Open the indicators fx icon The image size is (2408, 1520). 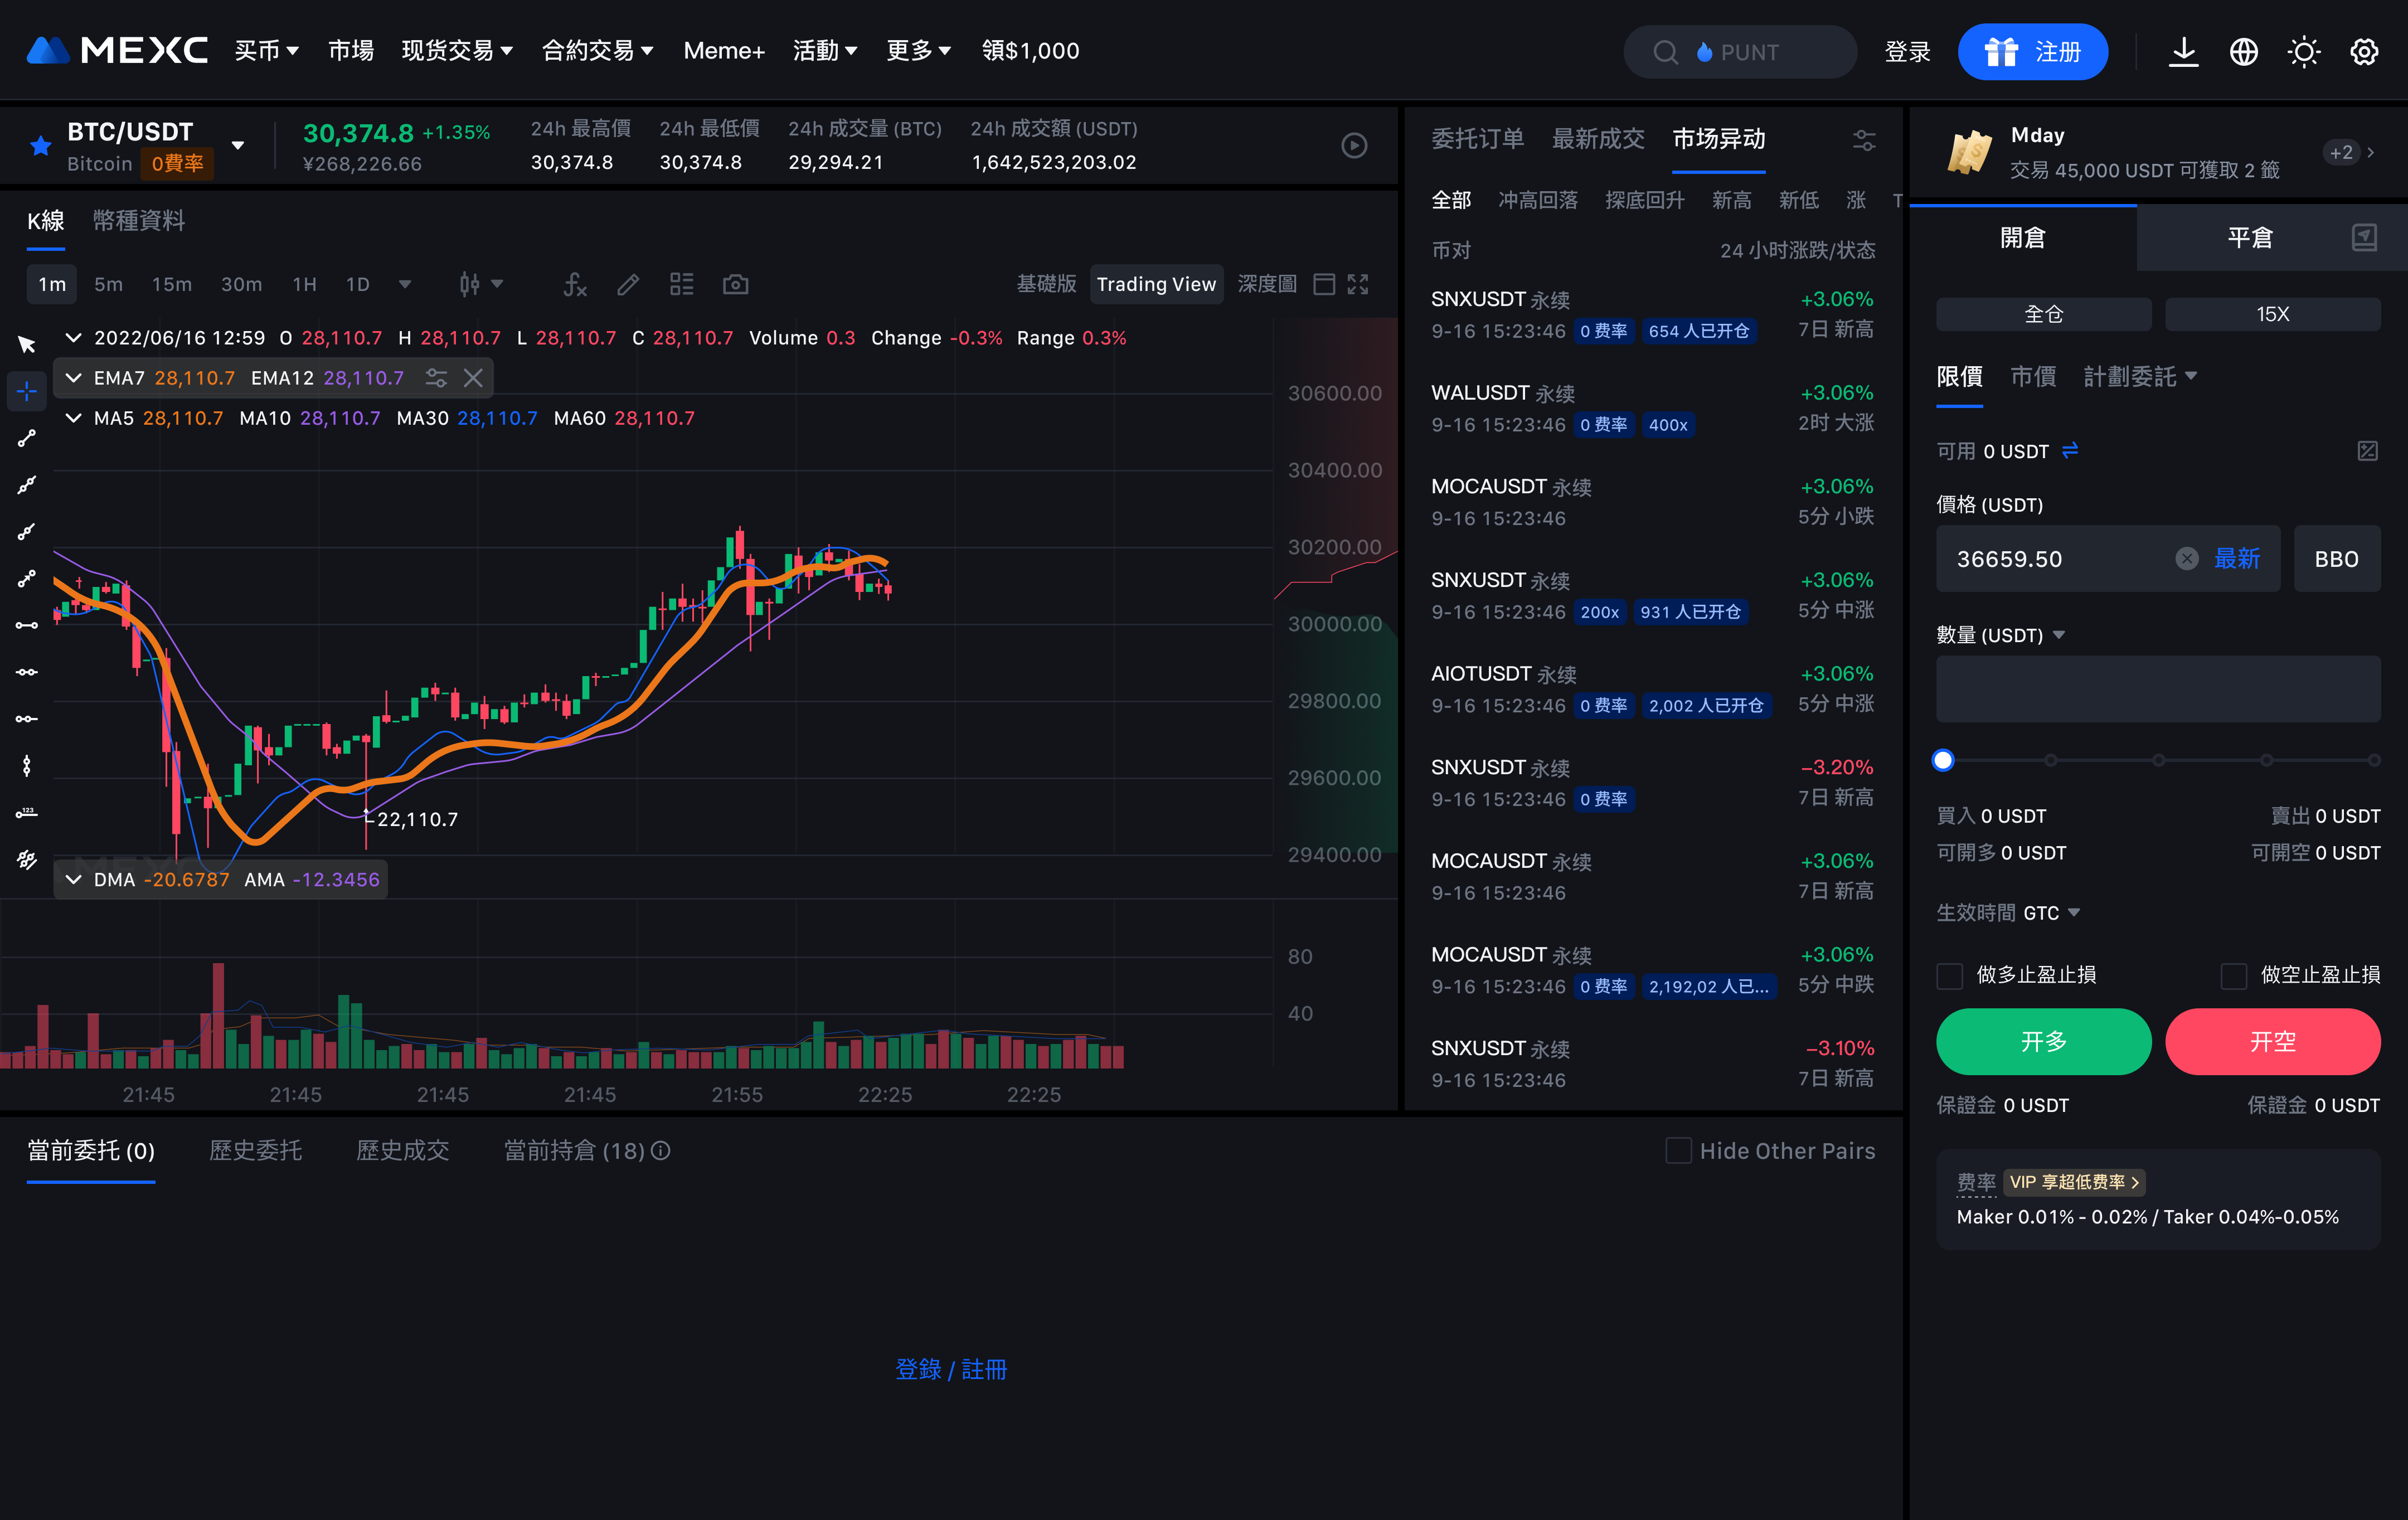click(574, 285)
